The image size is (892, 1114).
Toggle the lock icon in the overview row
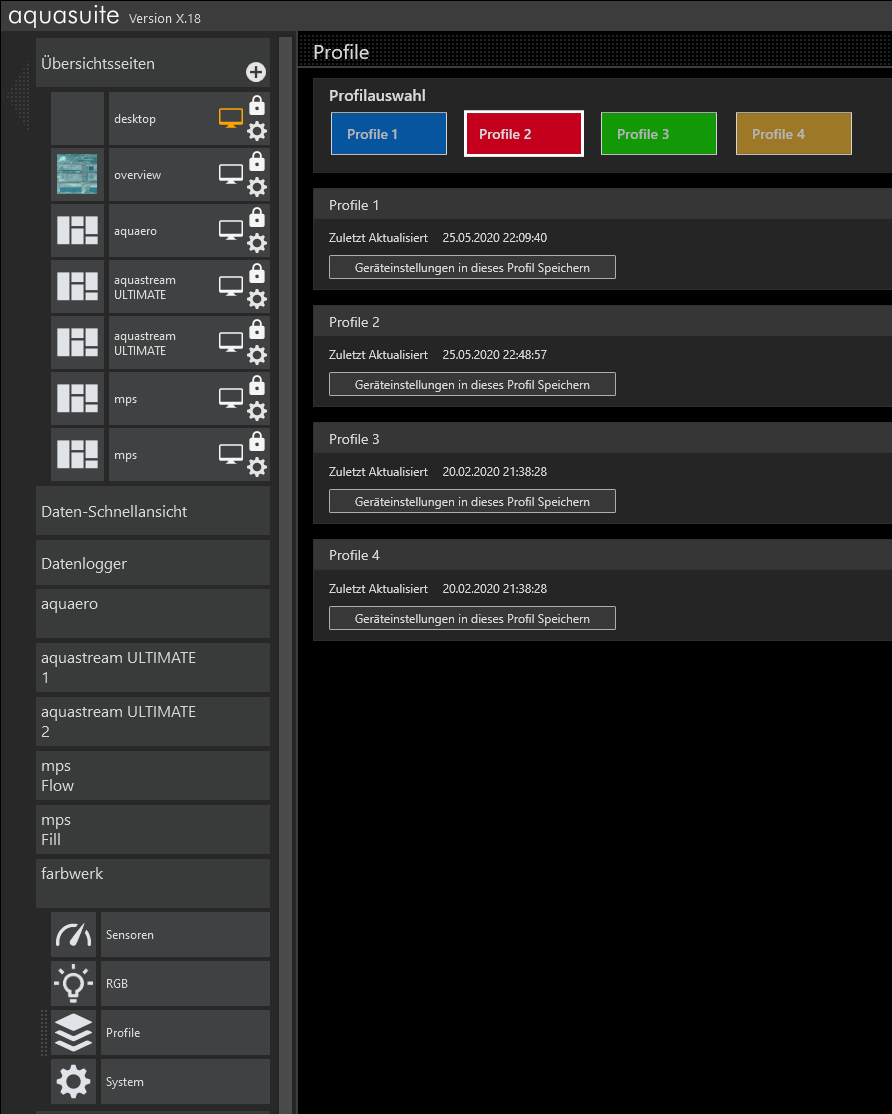[257, 161]
